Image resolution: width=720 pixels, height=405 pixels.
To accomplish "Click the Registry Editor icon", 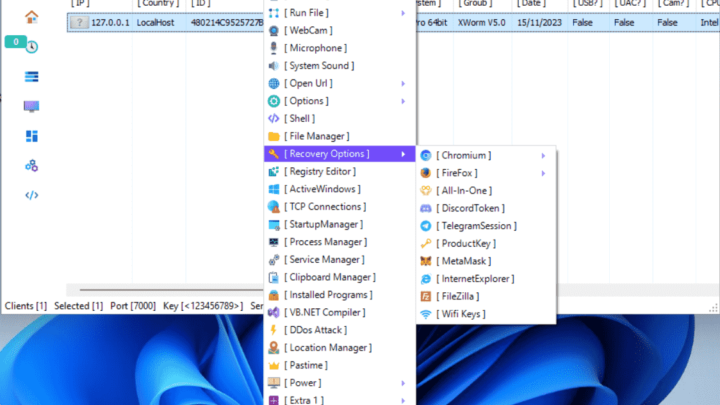I will tap(274, 171).
